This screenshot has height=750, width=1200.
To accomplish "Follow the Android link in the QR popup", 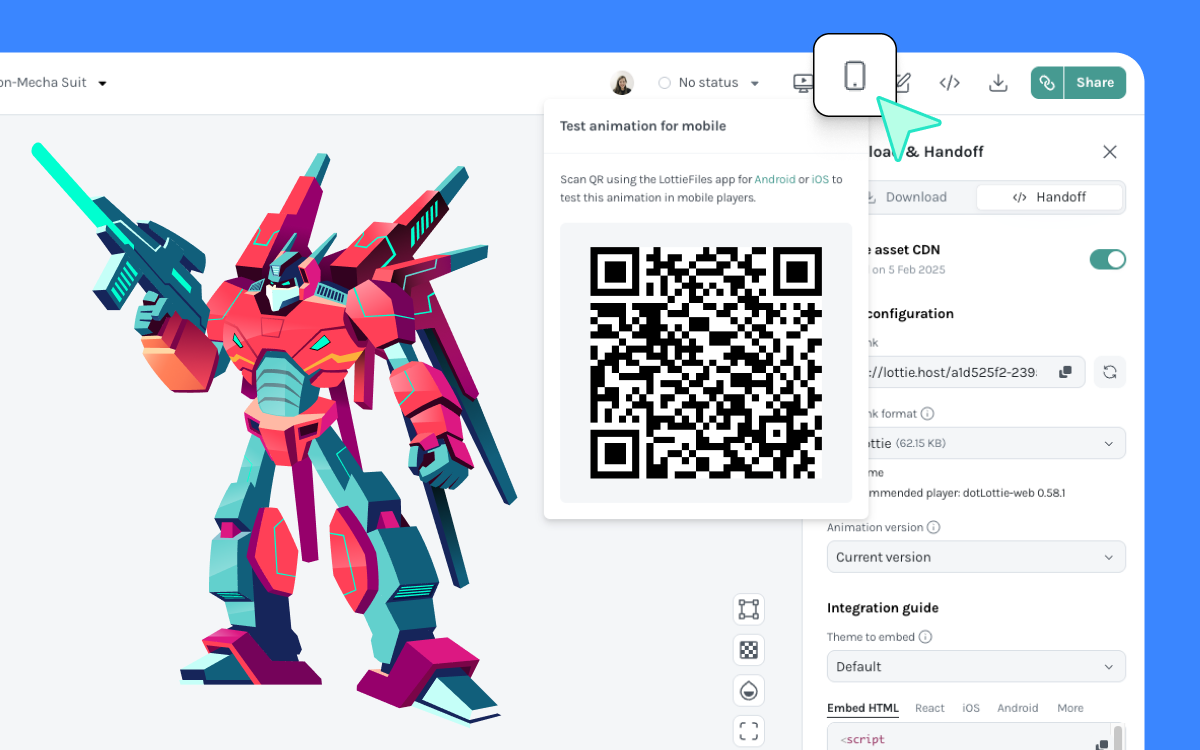I will (x=775, y=180).
